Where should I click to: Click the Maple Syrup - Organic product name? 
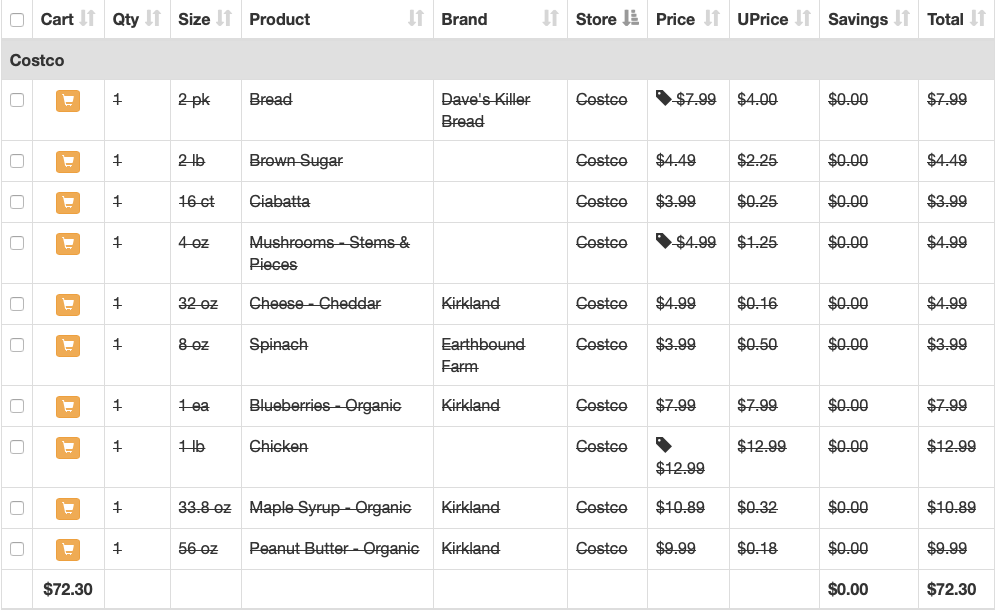(330, 508)
